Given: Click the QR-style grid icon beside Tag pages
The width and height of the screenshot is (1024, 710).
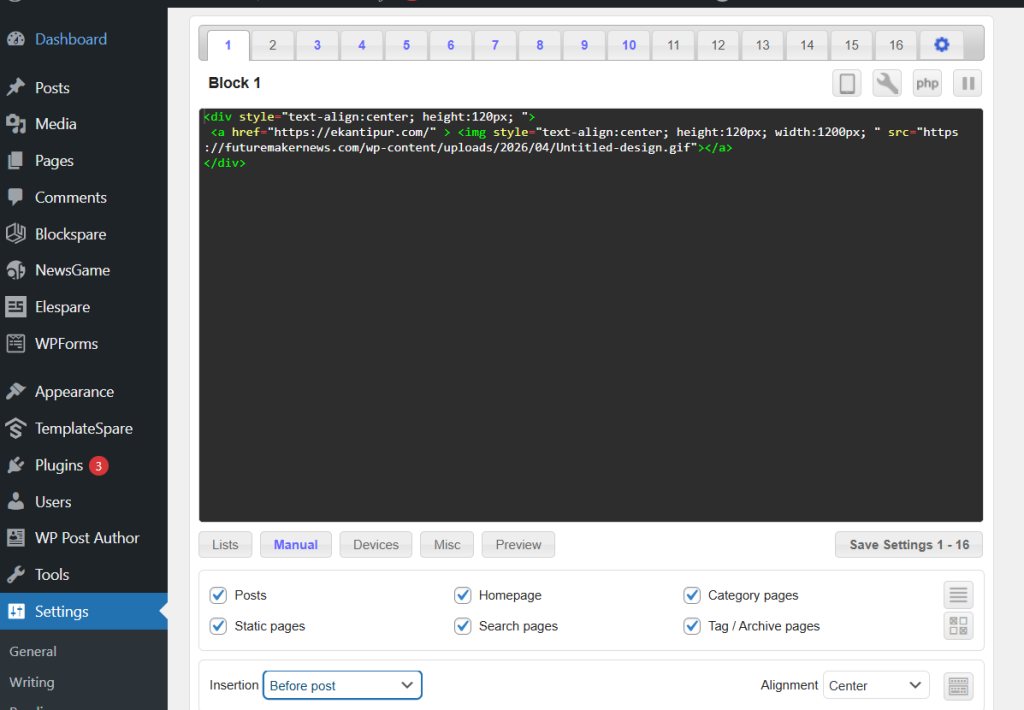Looking at the screenshot, I should coord(958,626).
